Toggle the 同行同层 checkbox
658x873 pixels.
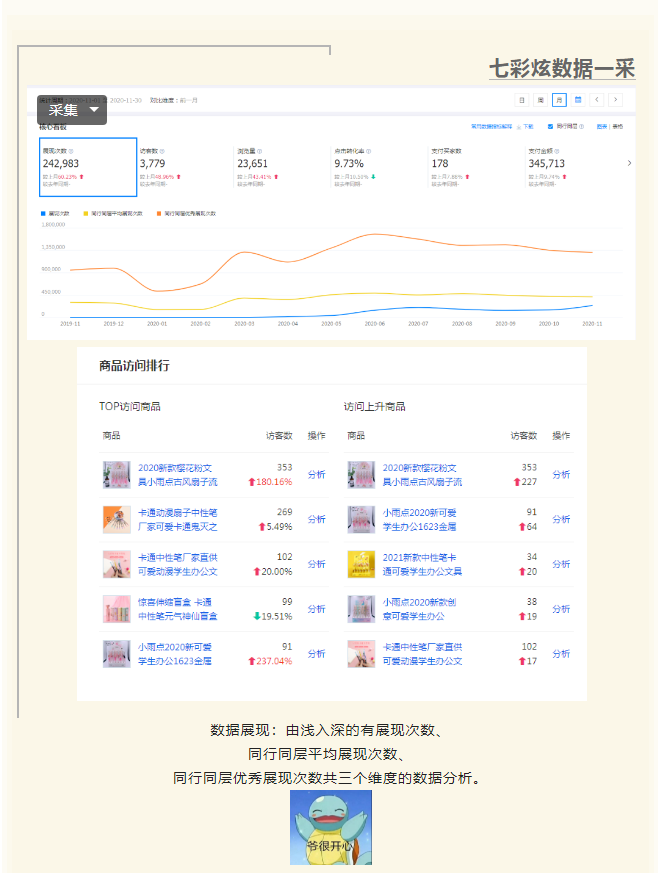(x=550, y=127)
